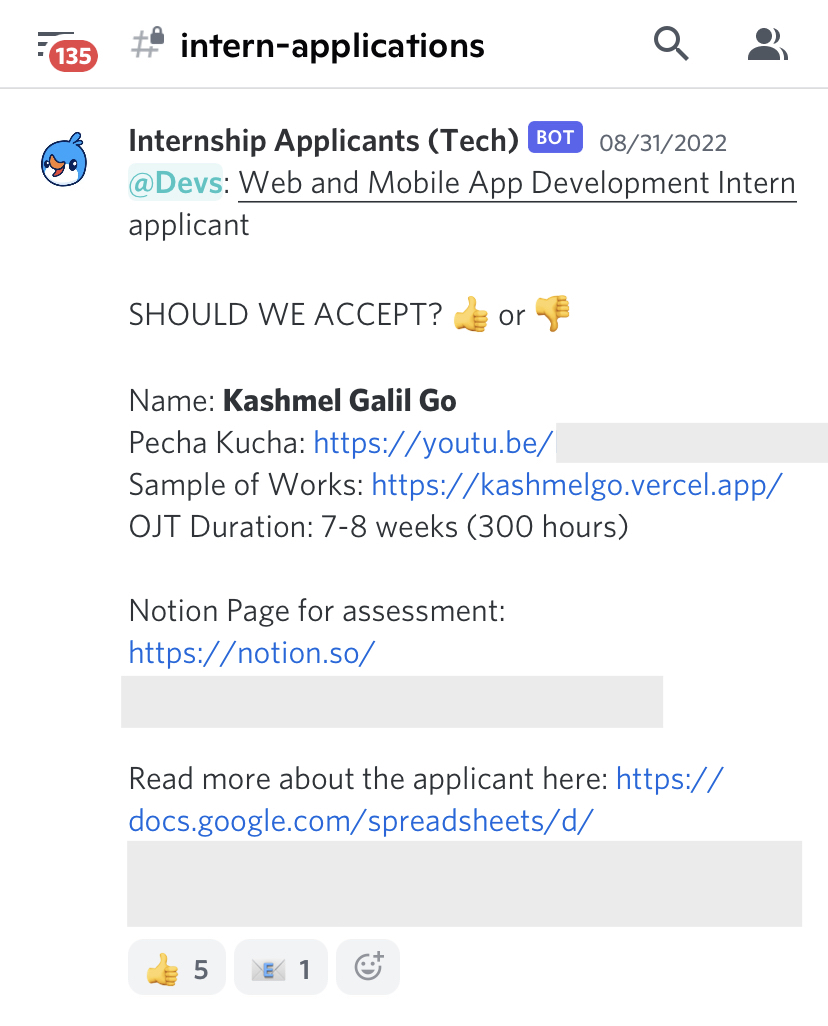
Task: Open the search icon in the top bar
Action: pyautogui.click(x=671, y=44)
